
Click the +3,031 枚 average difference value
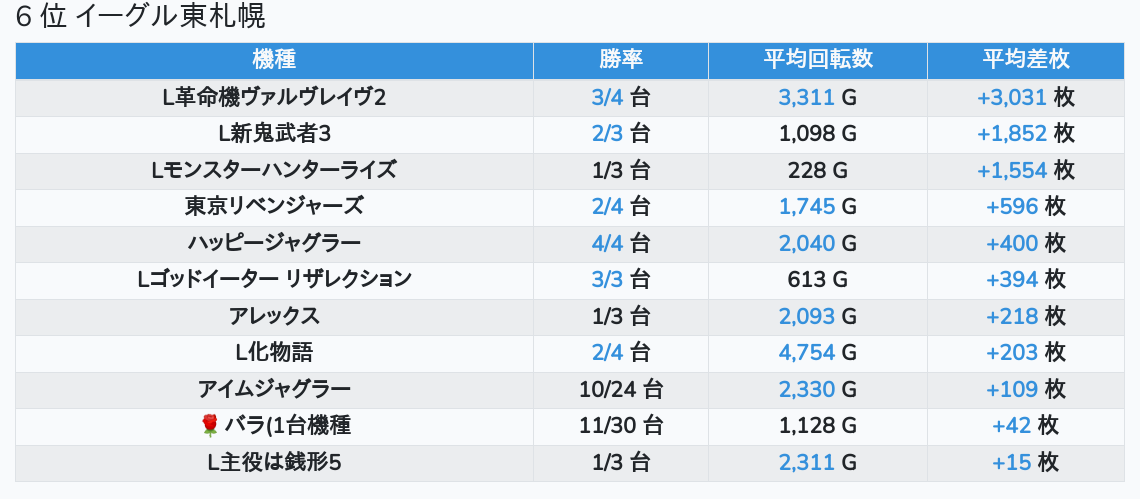tap(1025, 97)
